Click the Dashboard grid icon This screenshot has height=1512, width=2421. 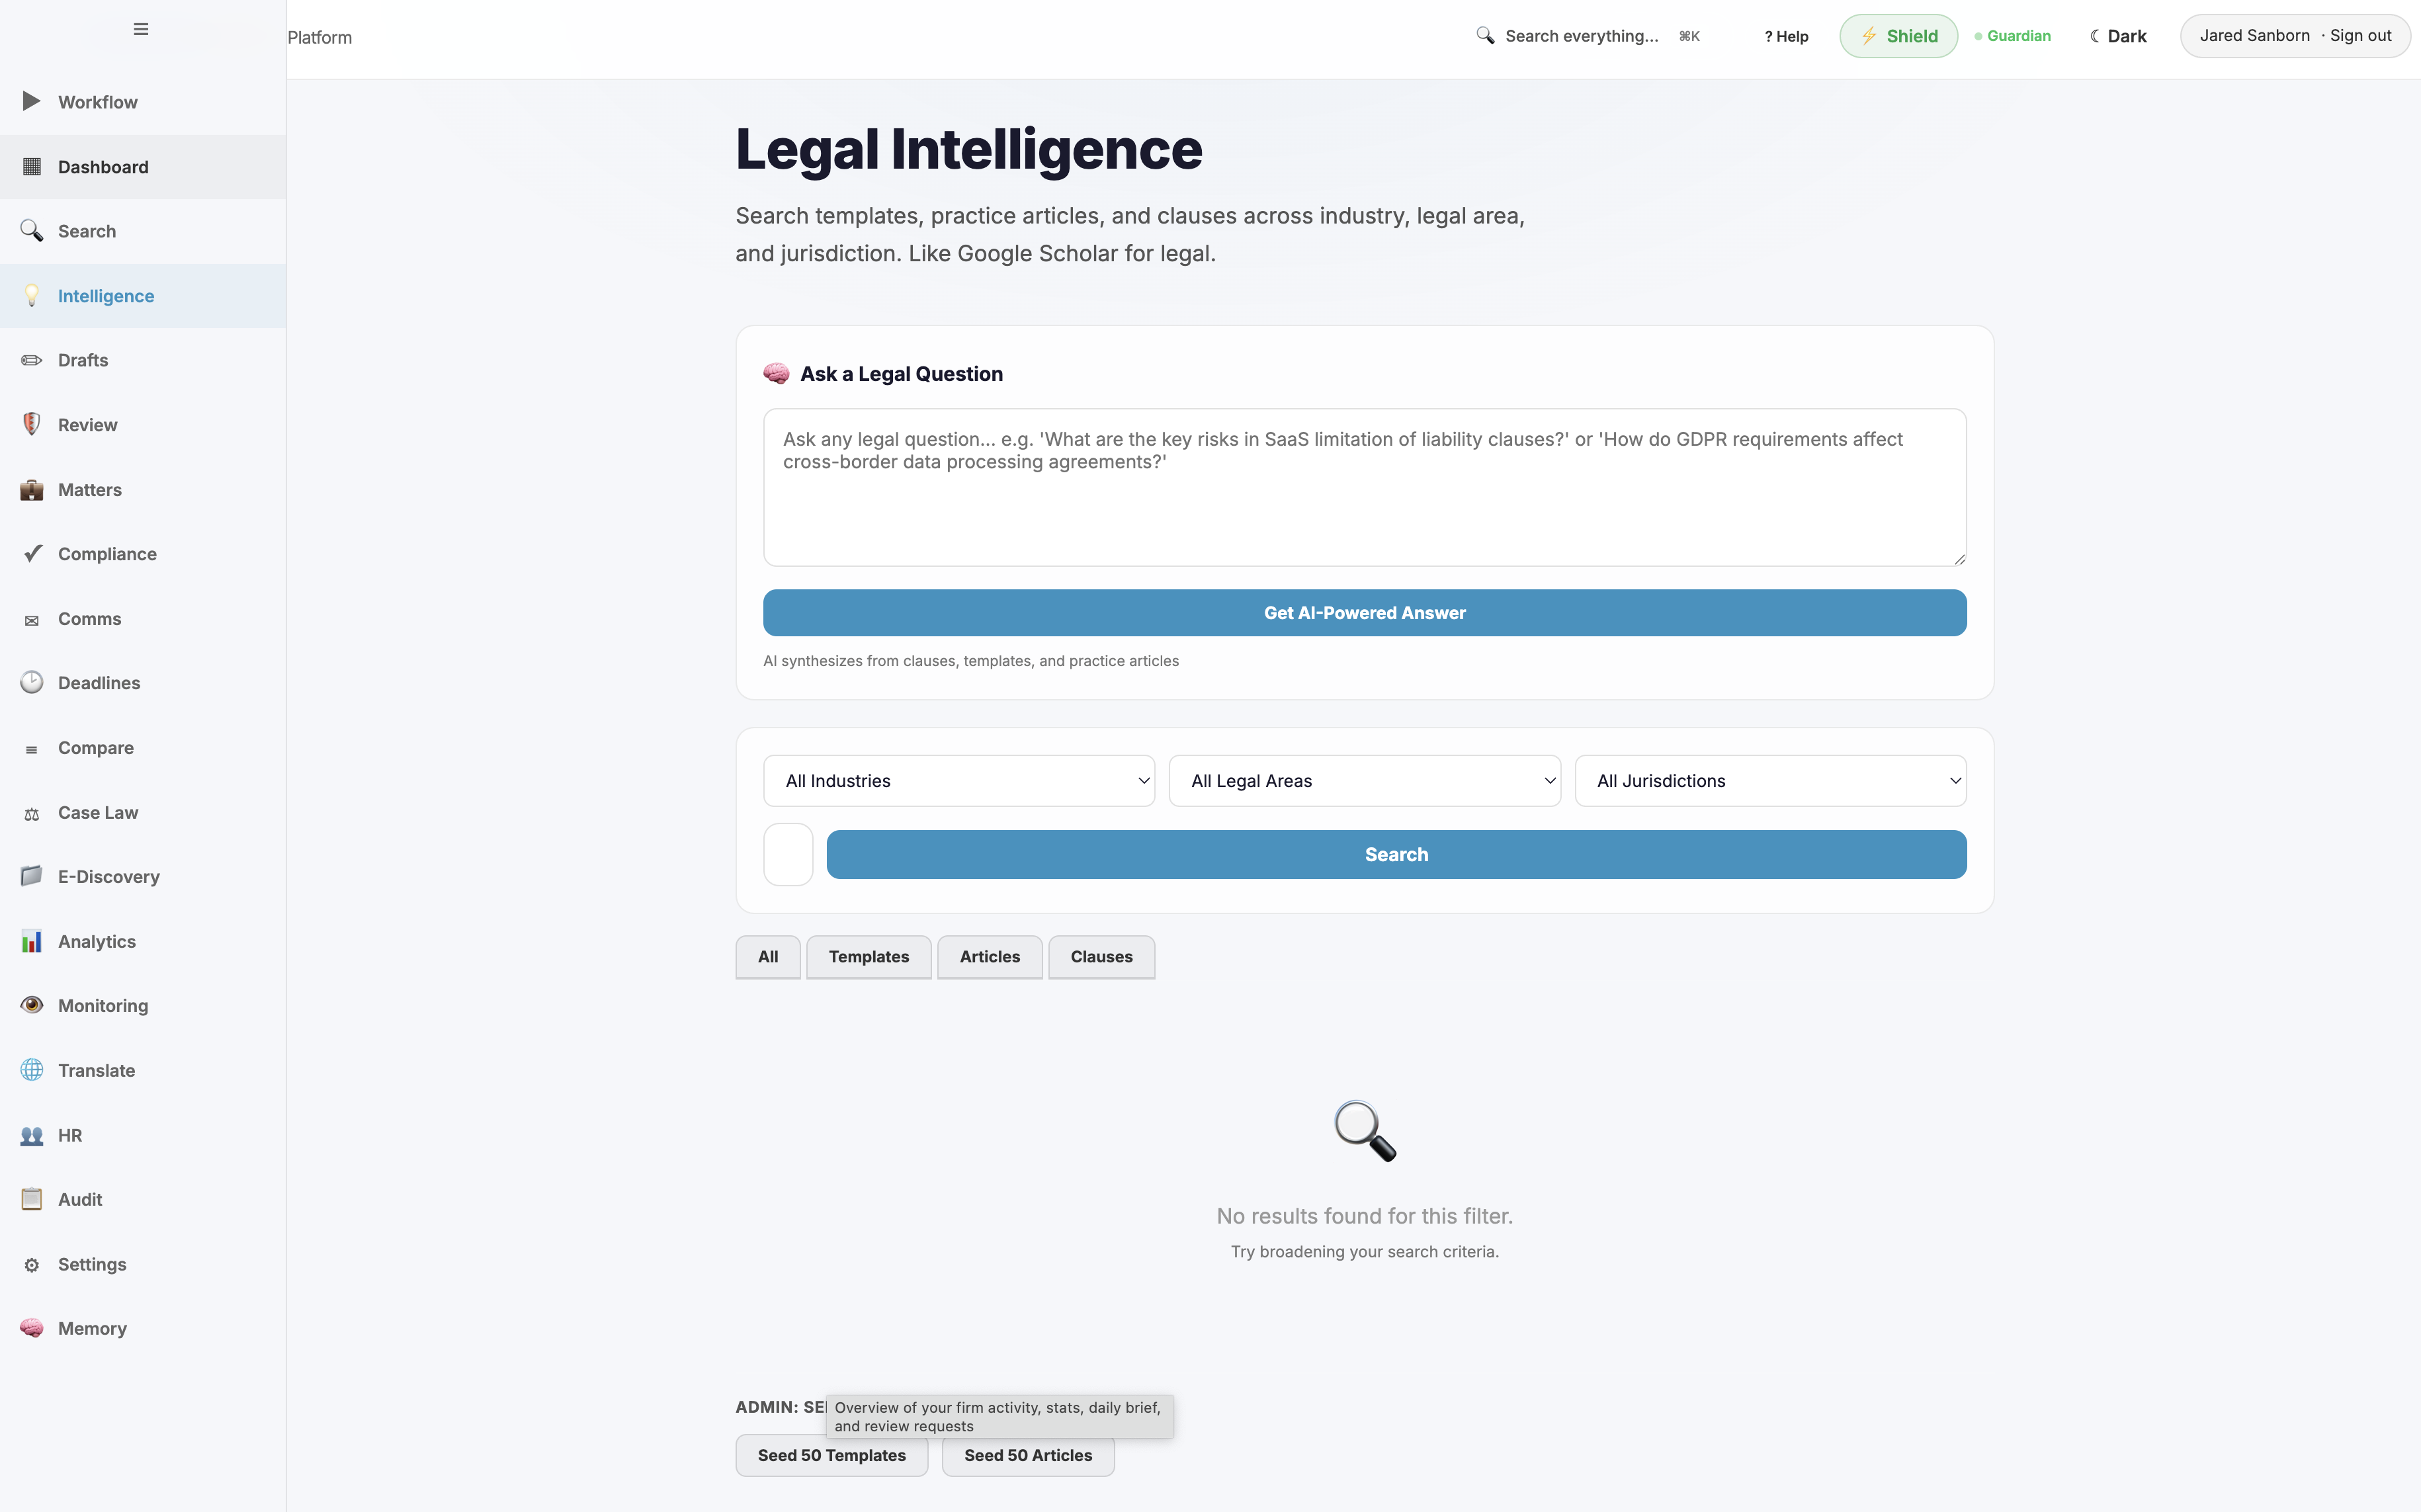pyautogui.click(x=31, y=167)
